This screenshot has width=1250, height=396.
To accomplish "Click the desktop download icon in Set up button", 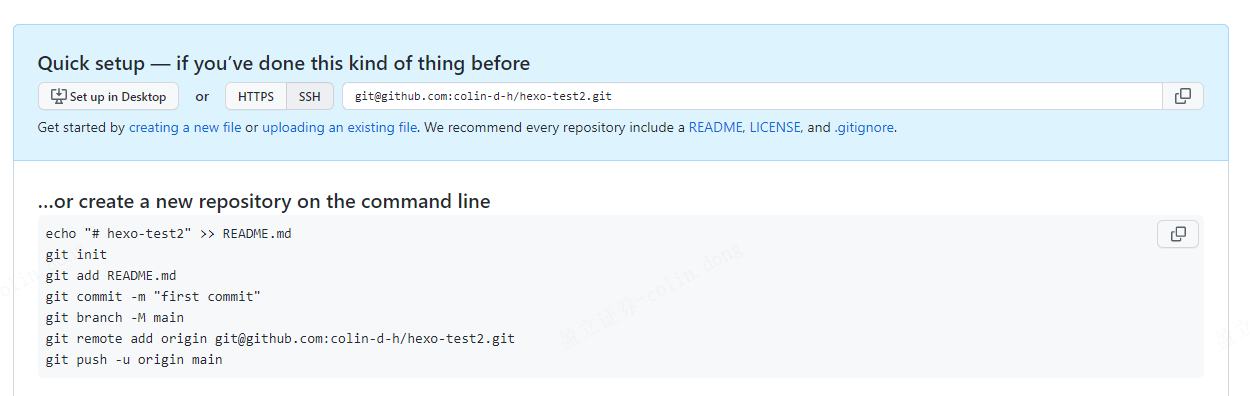I will tap(58, 97).
